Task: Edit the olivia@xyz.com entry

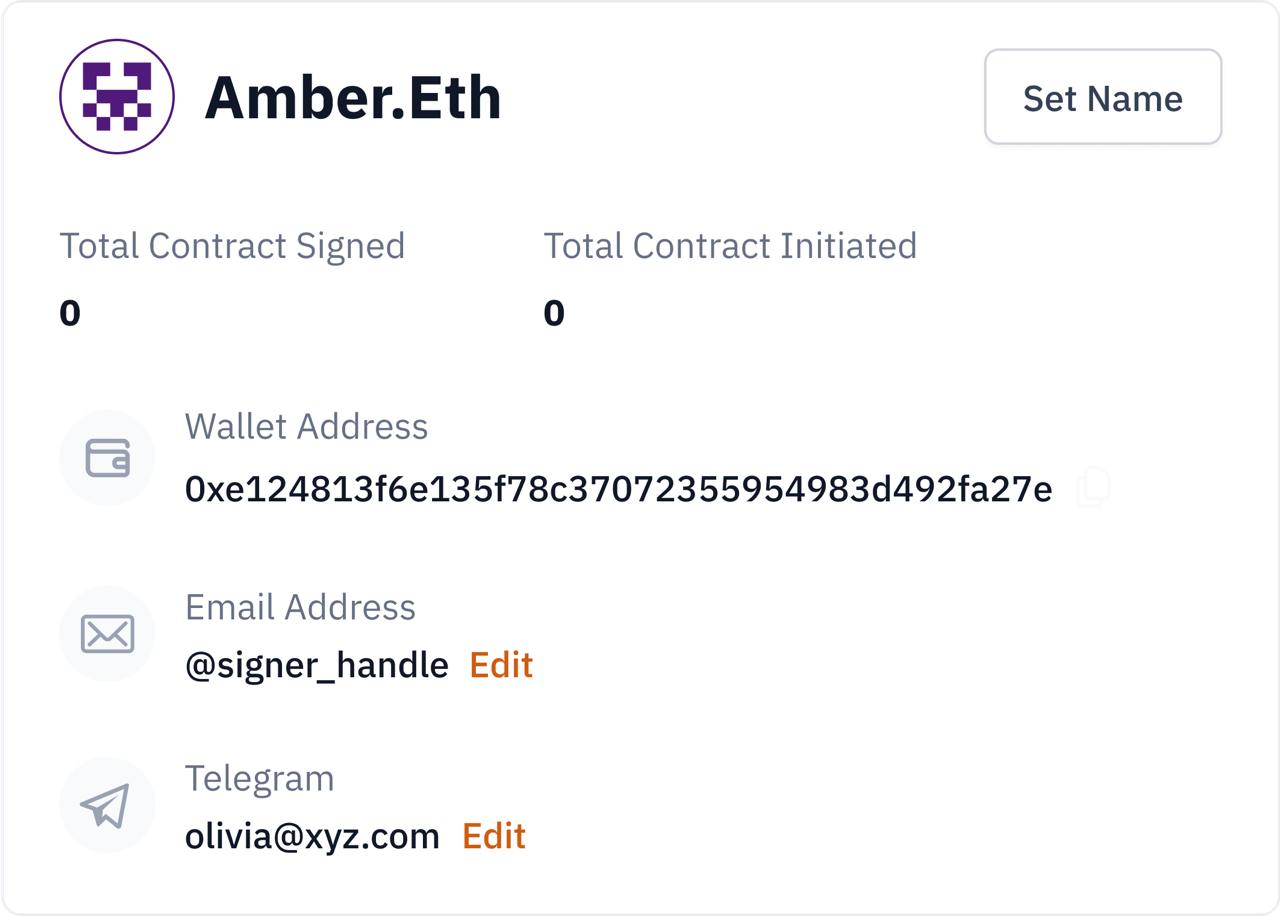Action: [494, 836]
